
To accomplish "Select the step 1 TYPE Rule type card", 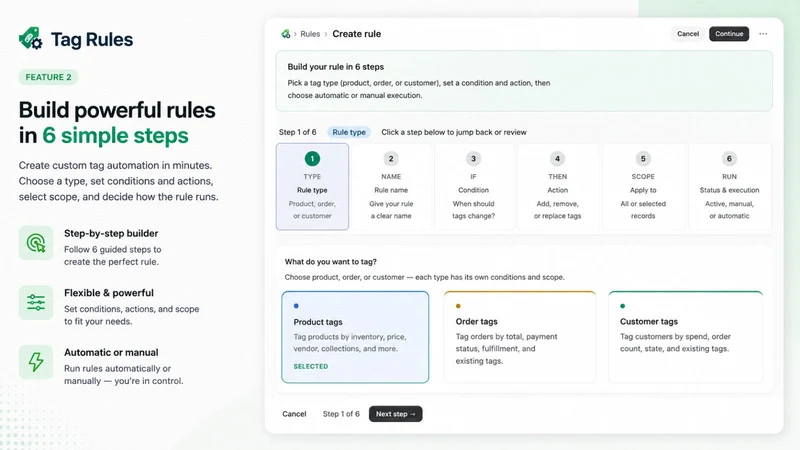I will [312, 186].
